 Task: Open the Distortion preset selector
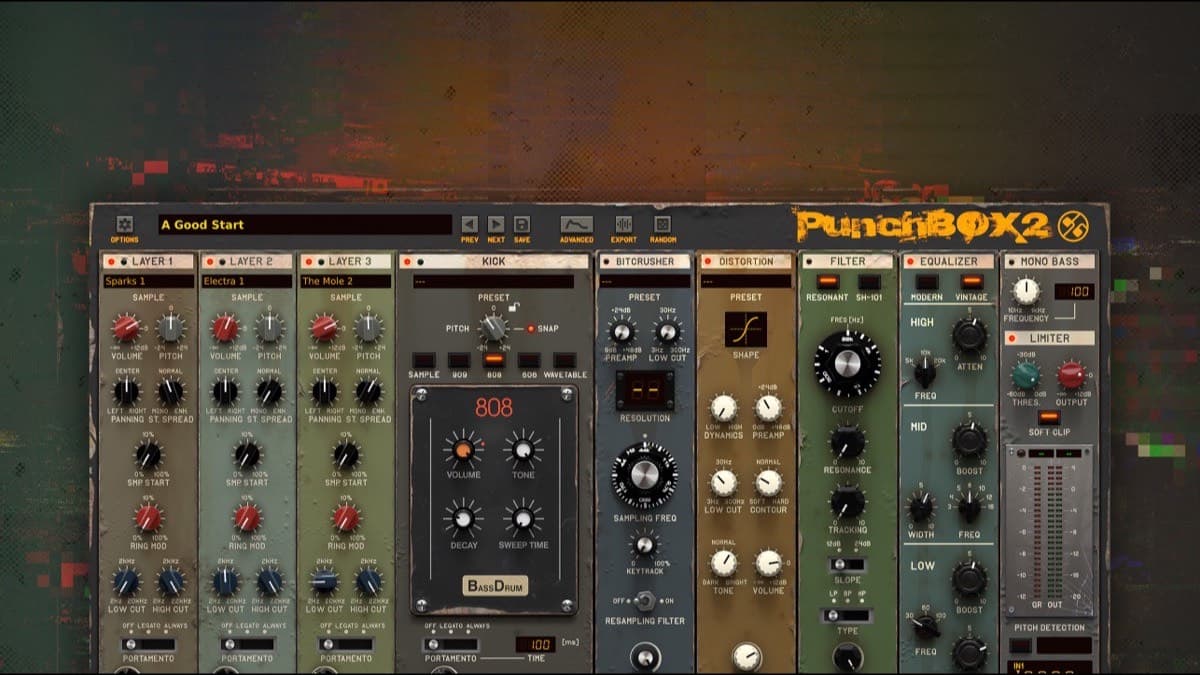pos(746,282)
